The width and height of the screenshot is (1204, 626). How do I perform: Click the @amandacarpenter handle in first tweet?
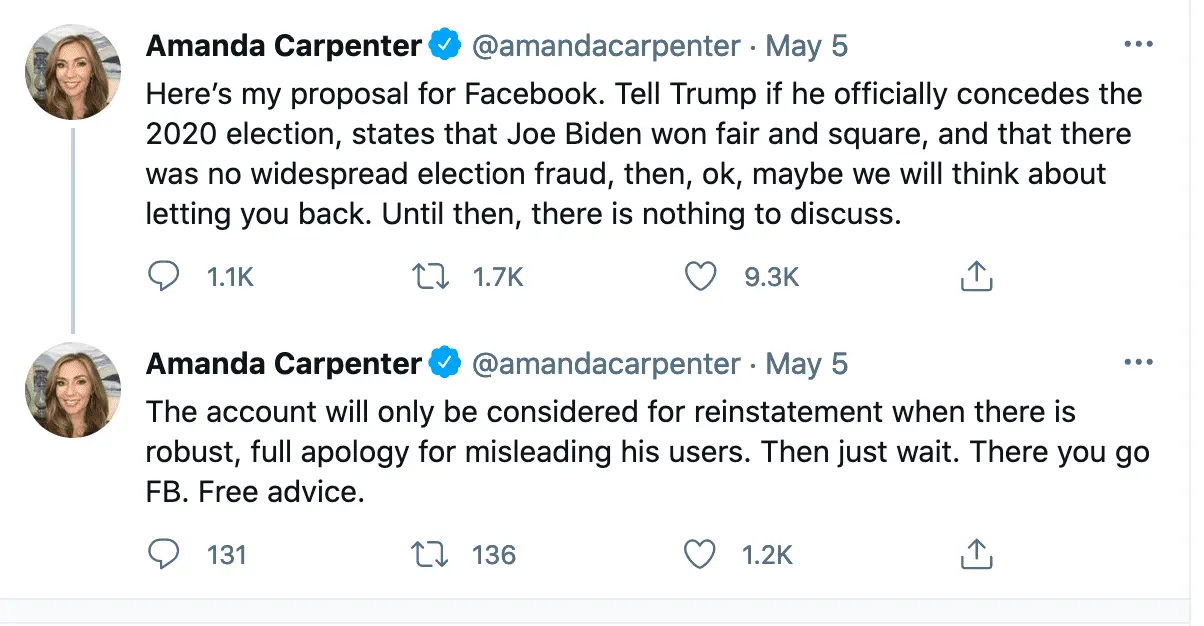[606, 46]
